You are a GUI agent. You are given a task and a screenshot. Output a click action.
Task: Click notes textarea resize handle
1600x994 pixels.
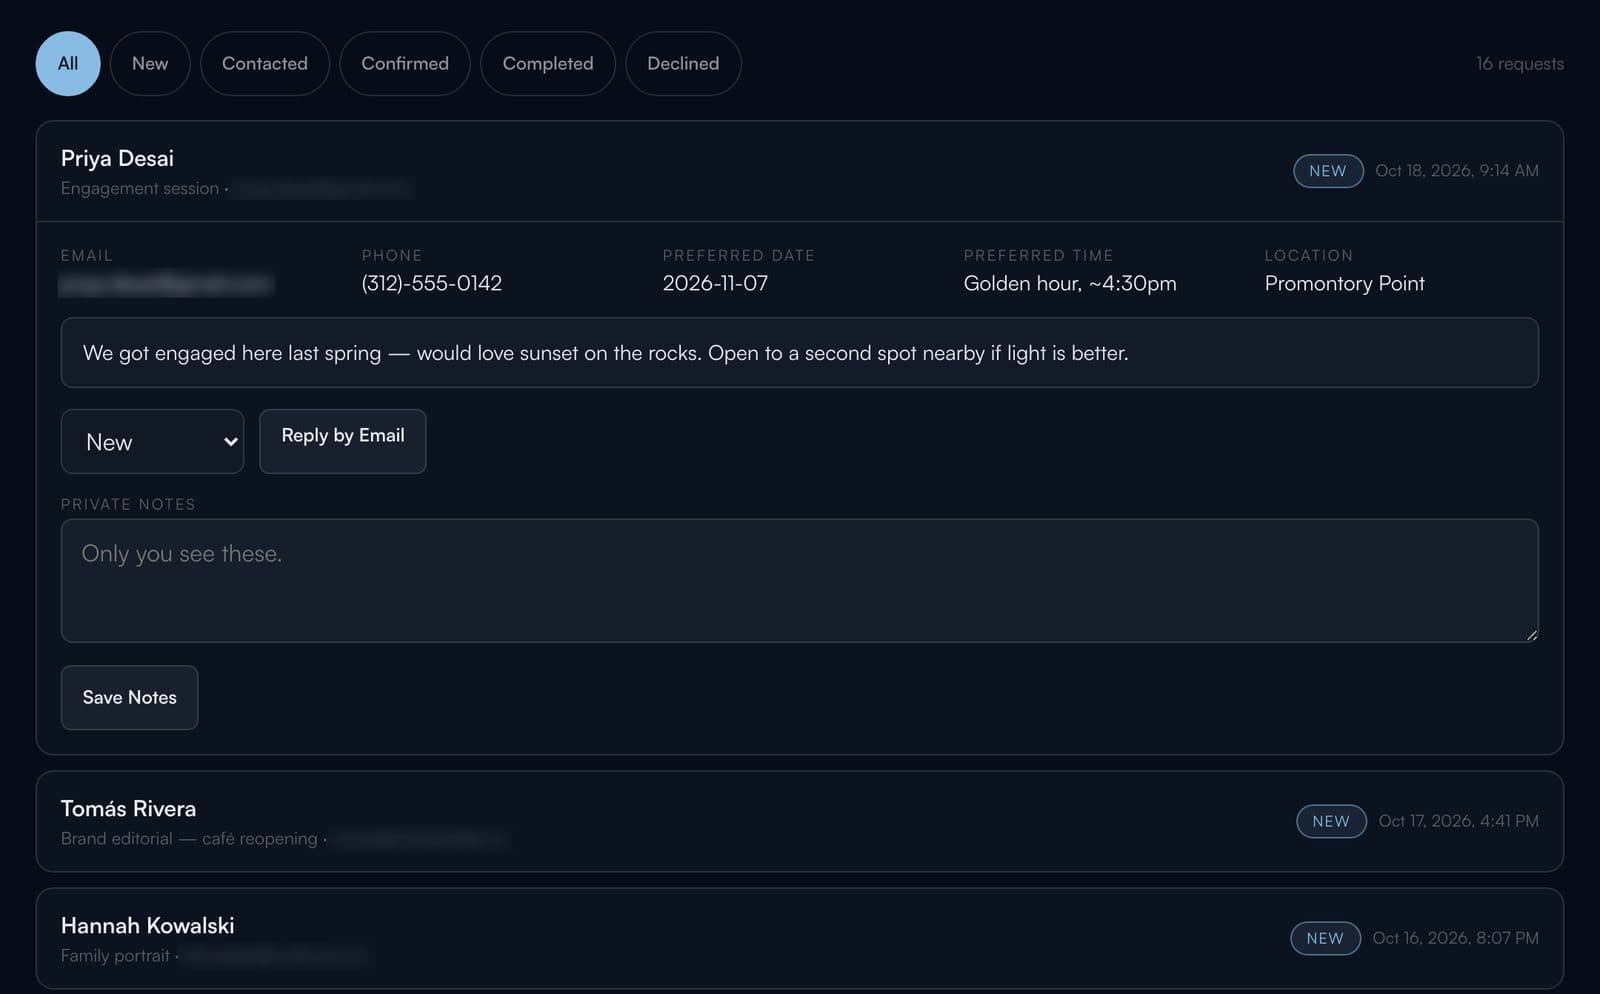tap(1531, 635)
